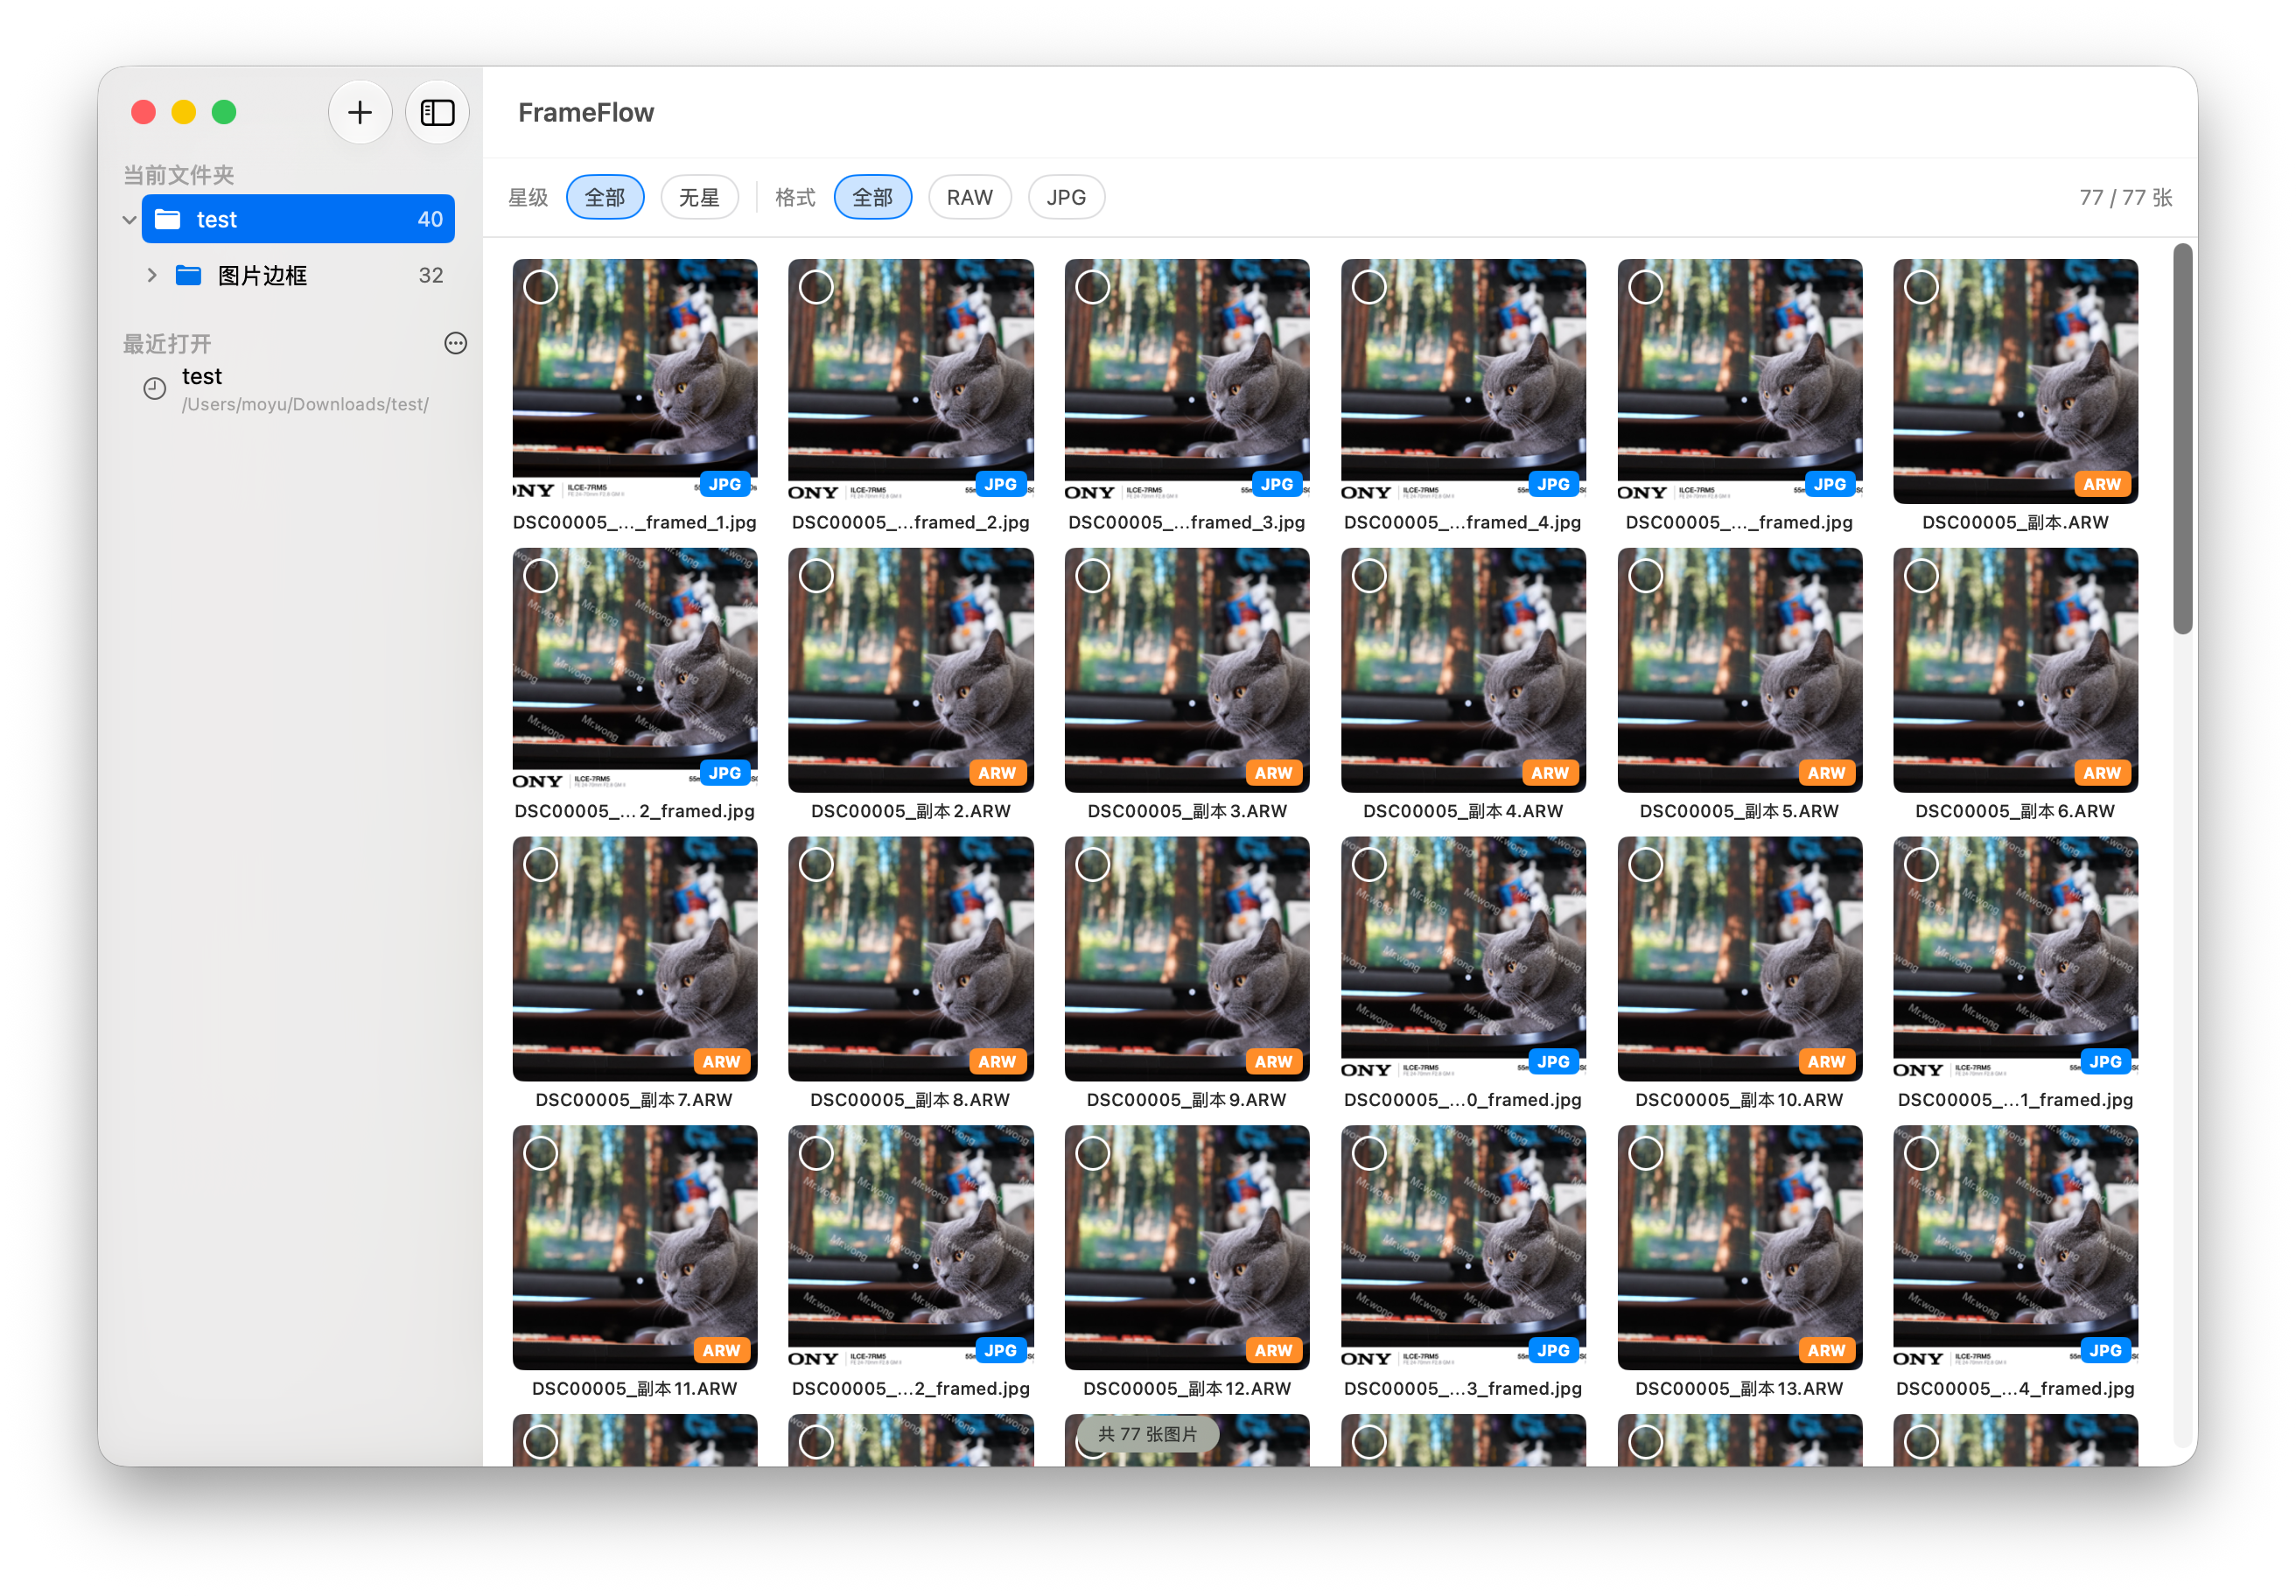Open thumbnail DSC00005_…_framed.jpg in first row
Viewport: 2296px width, 1596px height.
[1739, 381]
